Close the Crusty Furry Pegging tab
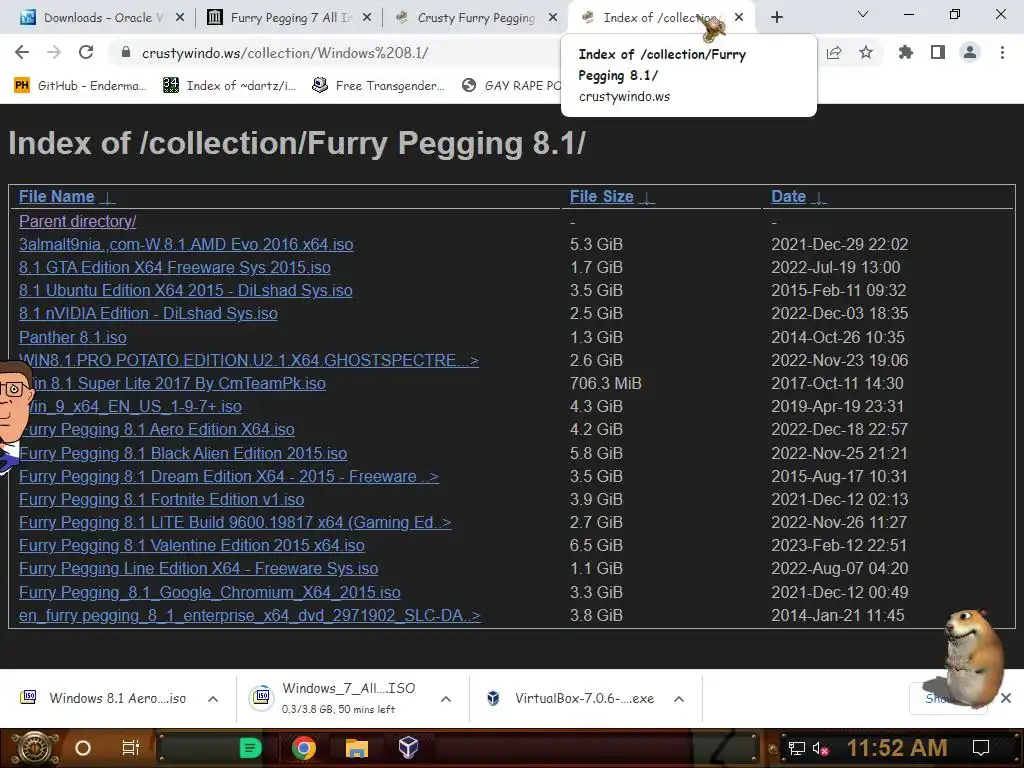 pos(553,18)
